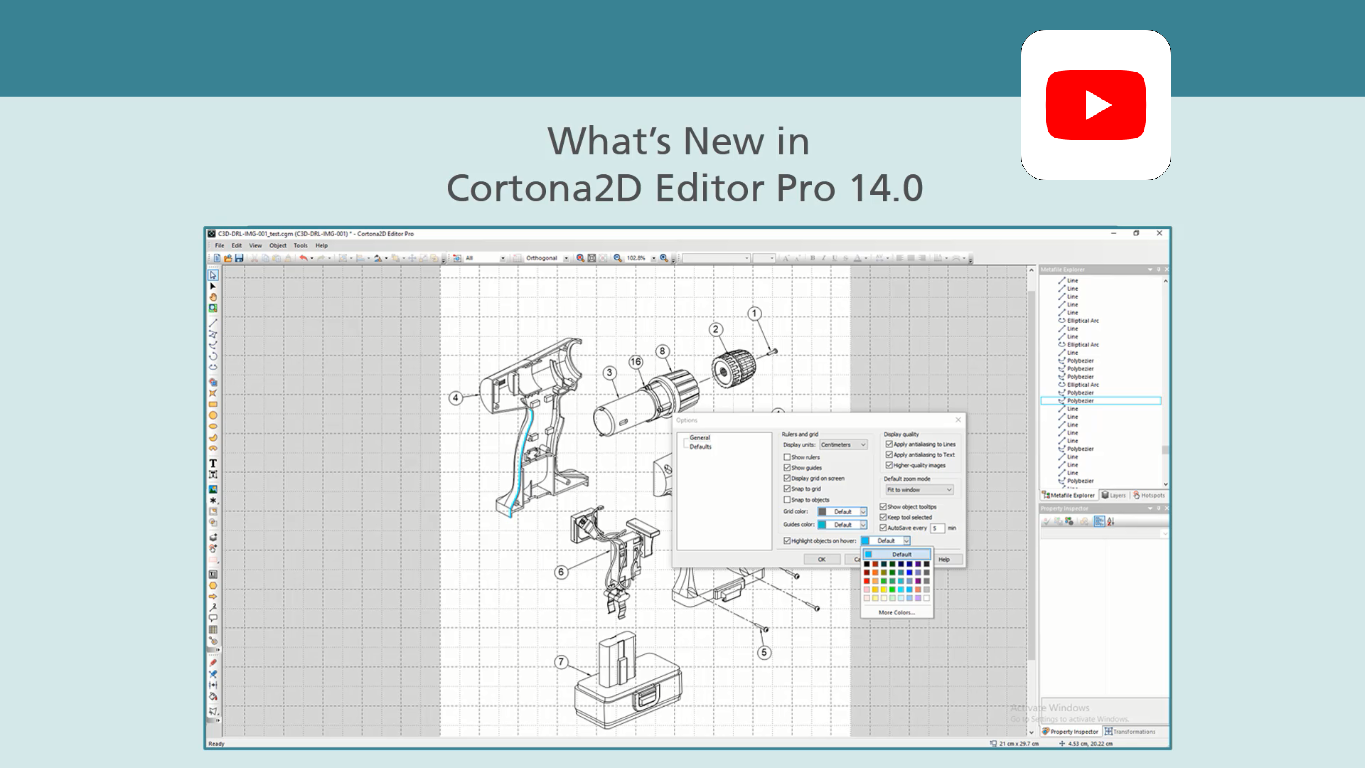Click the Help button in Options dialog
The image size is (1365, 768).
coord(944,559)
